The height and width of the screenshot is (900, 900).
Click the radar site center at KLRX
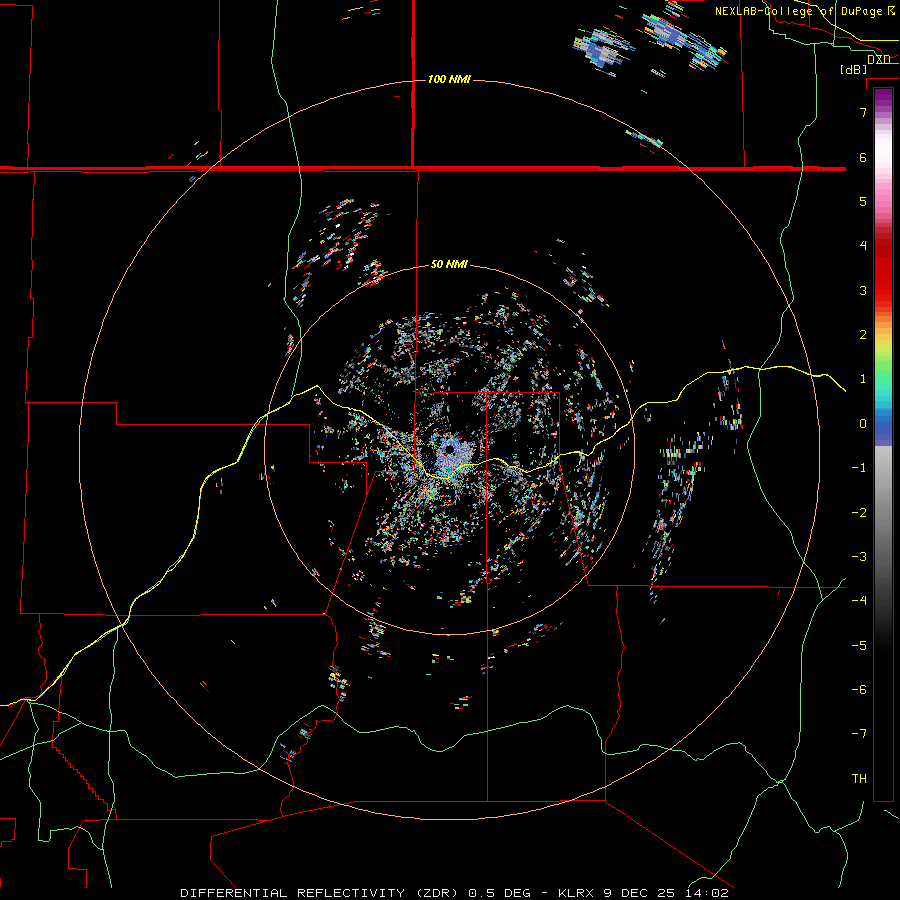(449, 450)
